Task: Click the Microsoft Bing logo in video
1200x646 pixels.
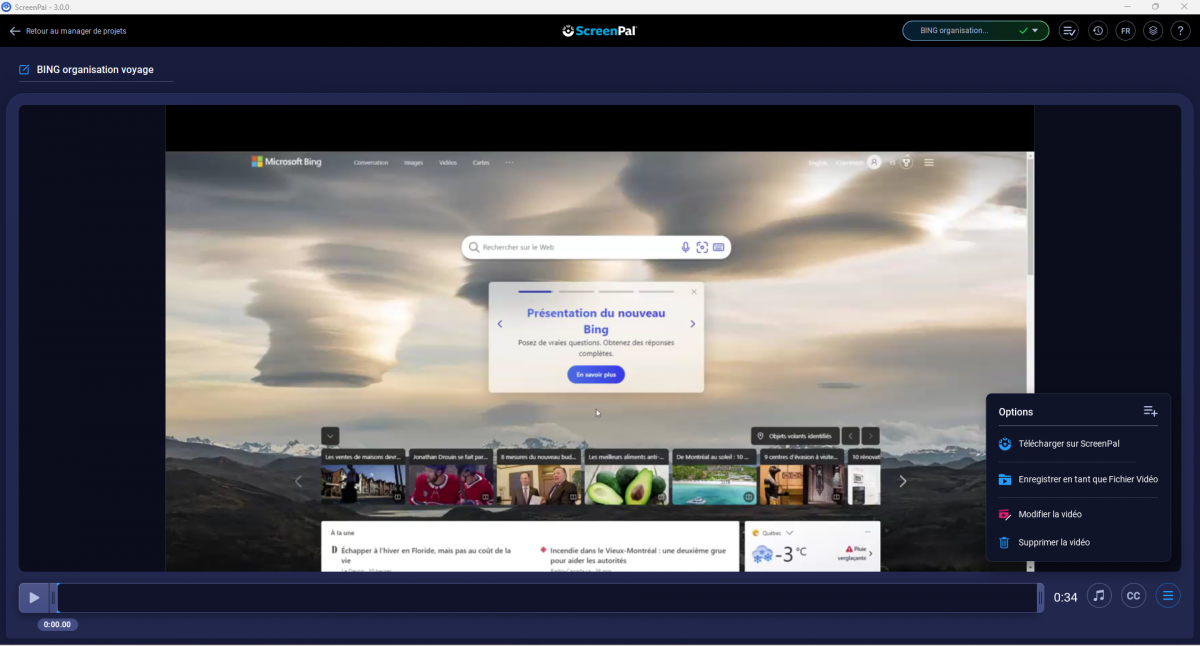Action: click(286, 161)
